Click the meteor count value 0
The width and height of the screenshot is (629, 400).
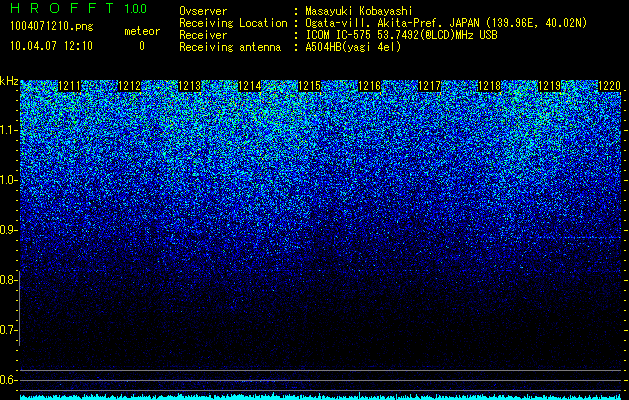[x=142, y=46]
